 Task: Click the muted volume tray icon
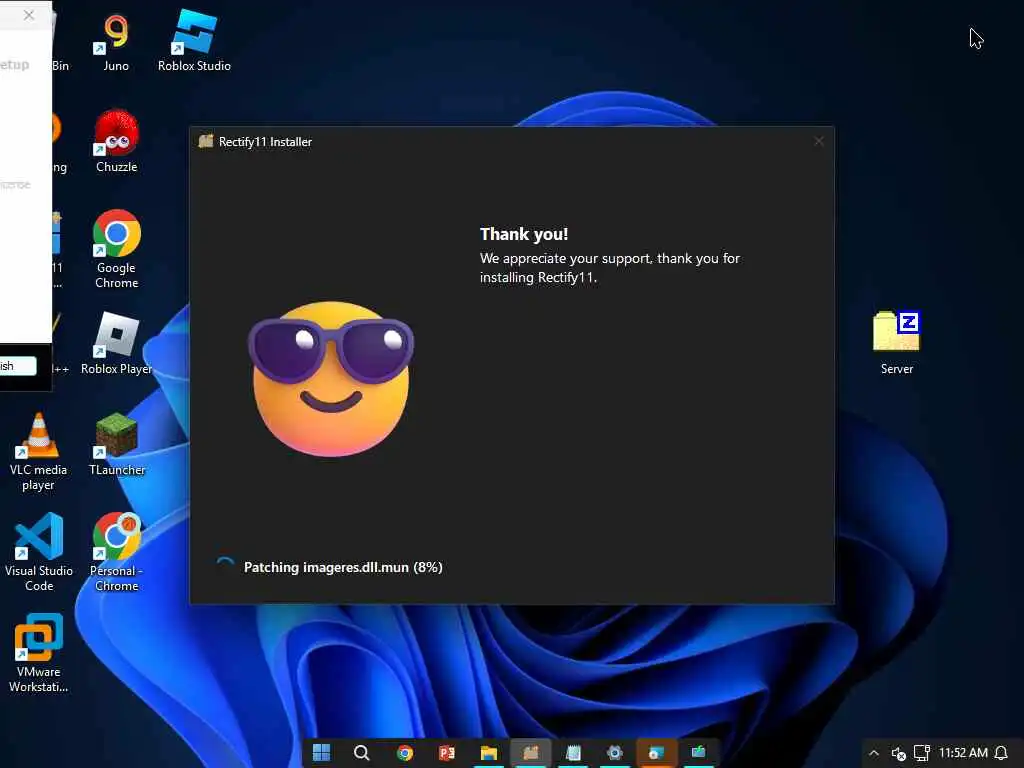[x=899, y=754]
